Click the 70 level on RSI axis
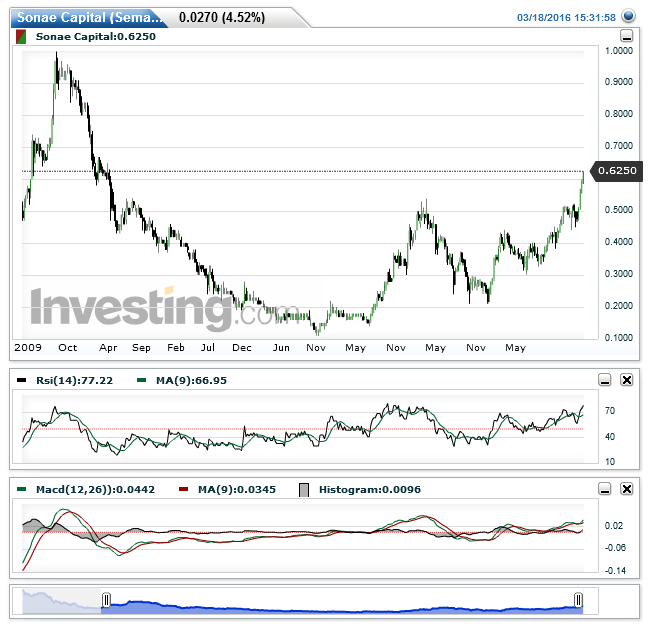This screenshot has height=627, width=650. (610, 411)
